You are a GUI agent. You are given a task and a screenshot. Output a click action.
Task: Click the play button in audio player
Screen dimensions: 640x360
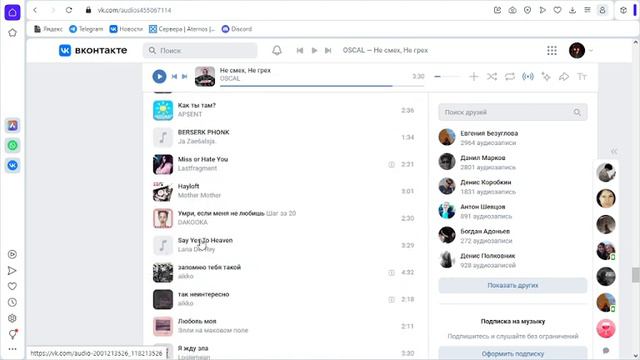pos(159,76)
